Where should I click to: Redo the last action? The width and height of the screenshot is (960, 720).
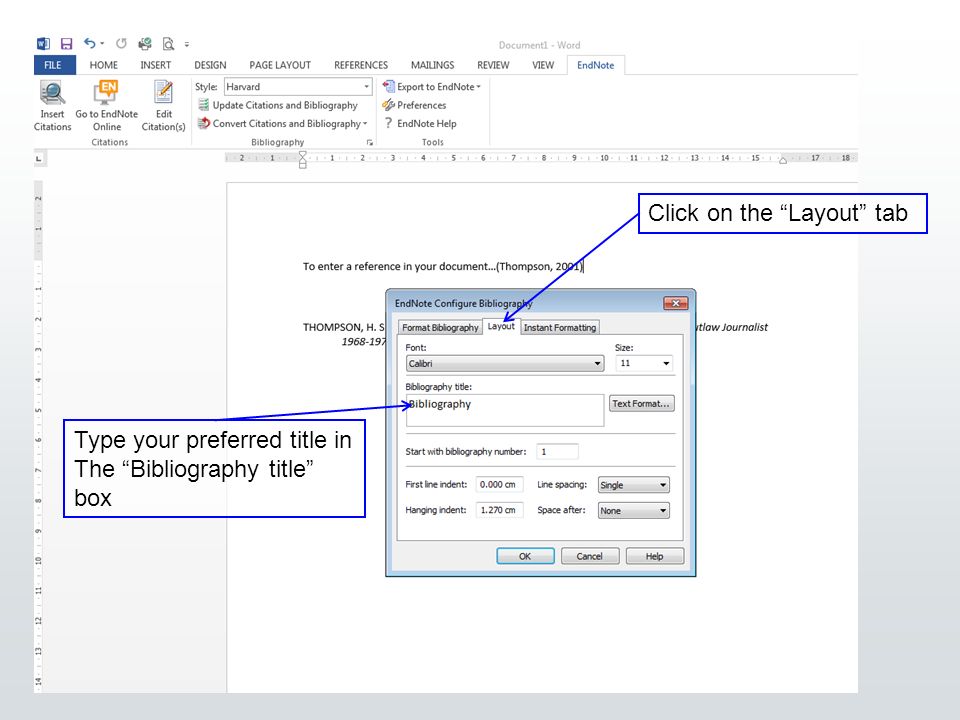tap(121, 43)
